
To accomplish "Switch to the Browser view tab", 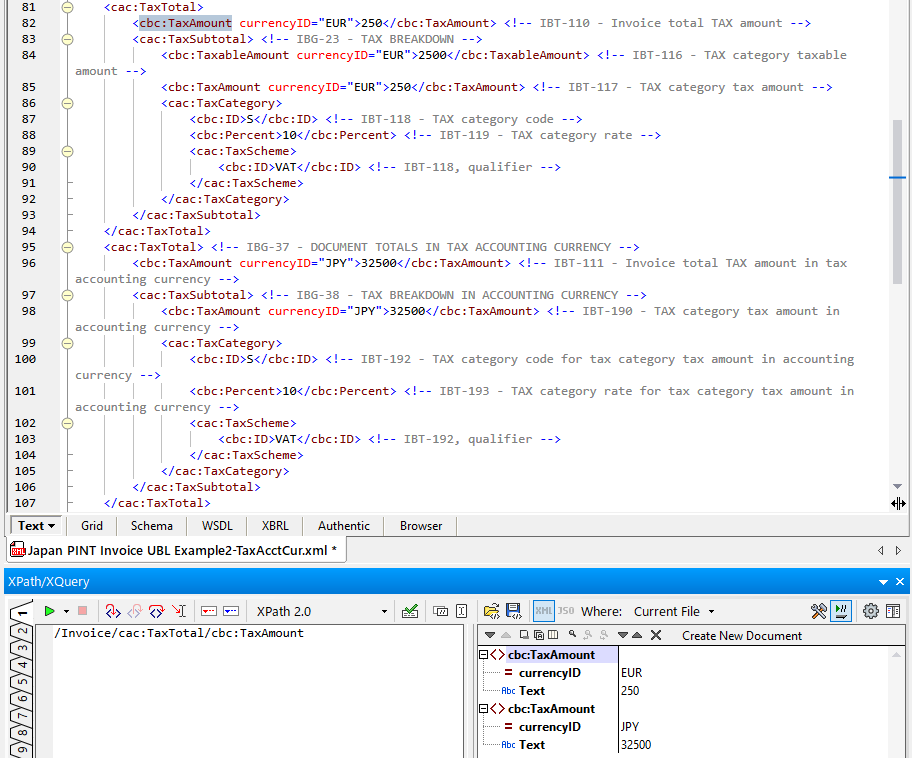I will [421, 526].
